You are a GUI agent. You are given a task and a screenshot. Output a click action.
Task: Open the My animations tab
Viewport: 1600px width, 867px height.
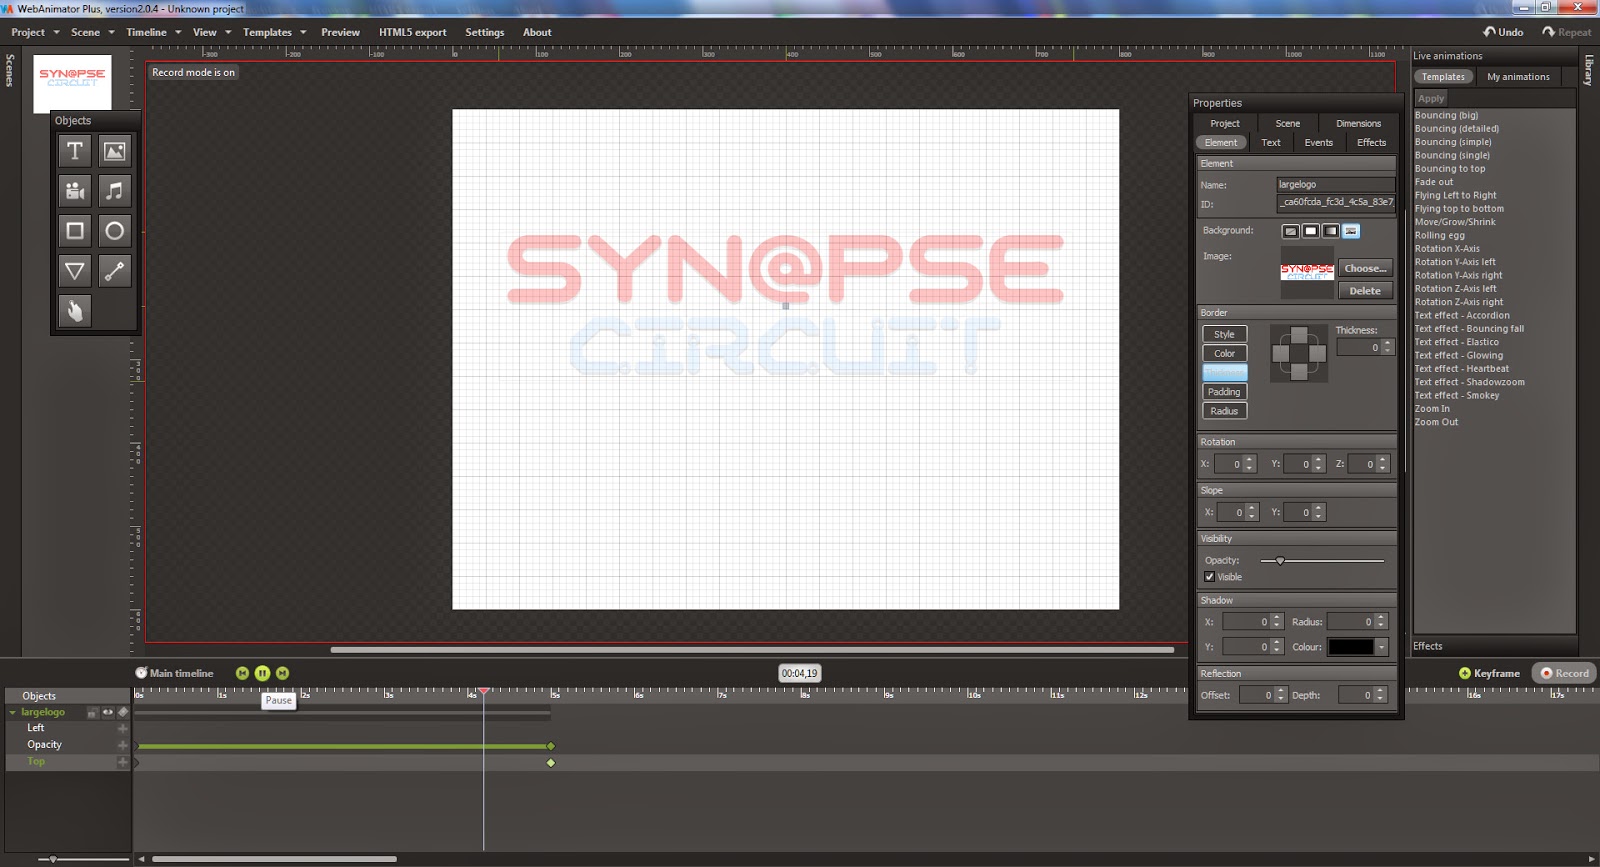1518,77
